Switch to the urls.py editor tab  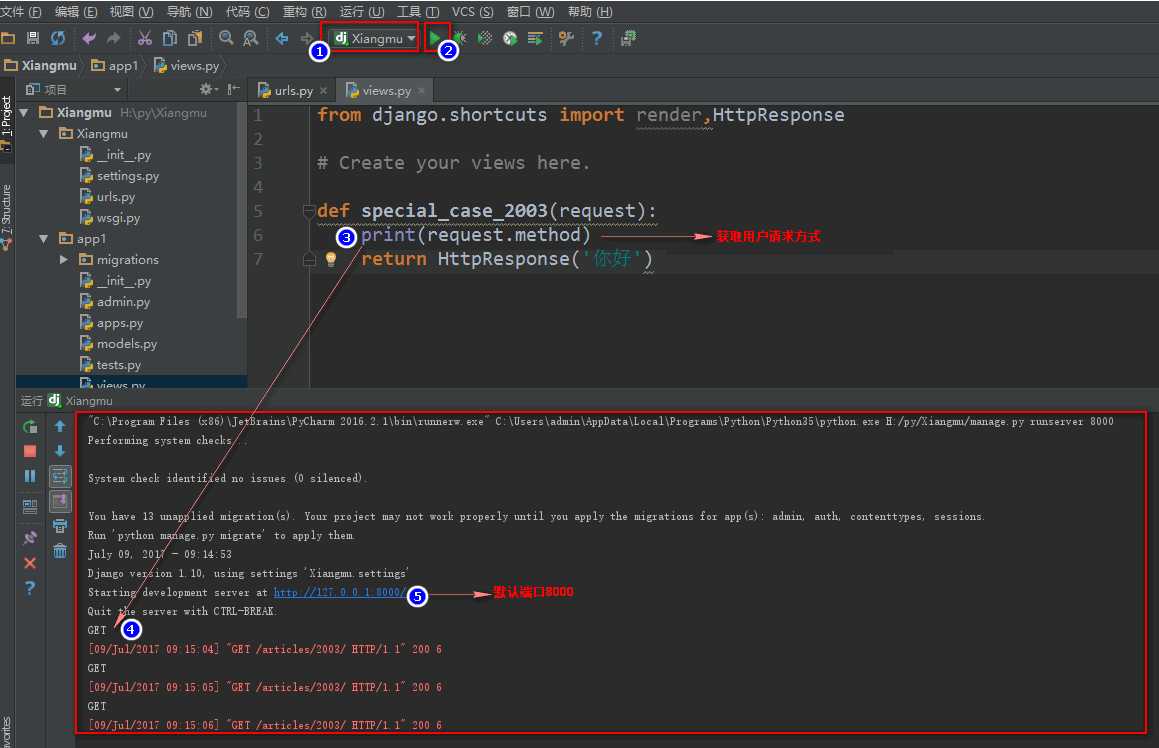click(292, 90)
